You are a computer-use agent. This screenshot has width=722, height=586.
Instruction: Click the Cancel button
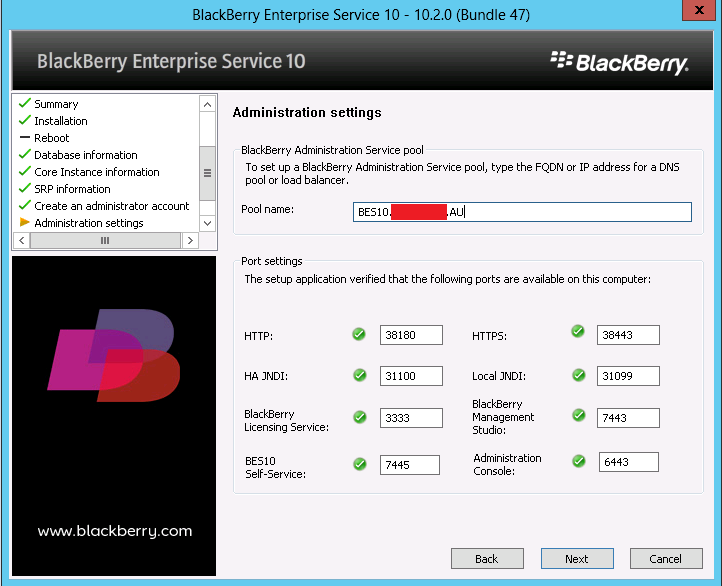click(666, 558)
